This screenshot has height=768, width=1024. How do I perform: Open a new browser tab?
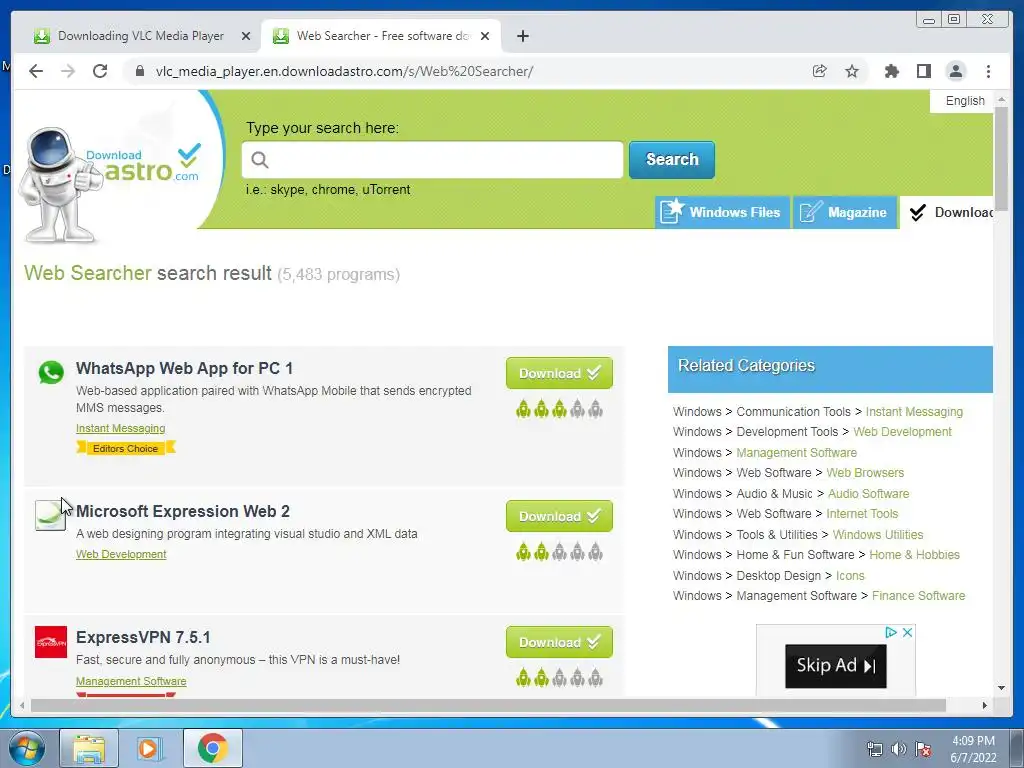click(522, 36)
